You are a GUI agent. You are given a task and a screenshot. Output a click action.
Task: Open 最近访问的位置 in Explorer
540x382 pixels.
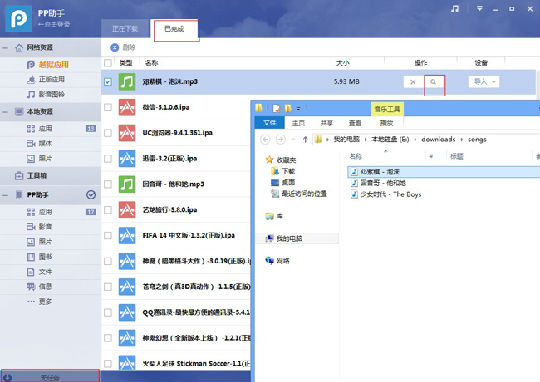tap(304, 194)
